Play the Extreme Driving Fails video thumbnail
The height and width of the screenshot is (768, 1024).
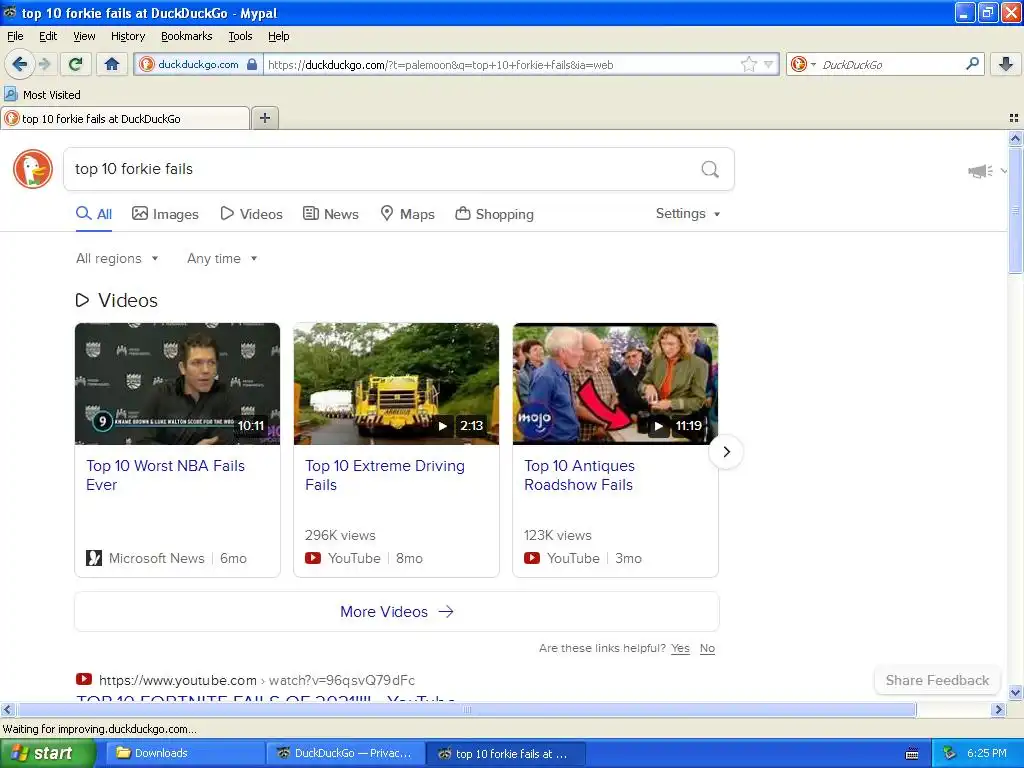pyautogui.click(x=396, y=384)
